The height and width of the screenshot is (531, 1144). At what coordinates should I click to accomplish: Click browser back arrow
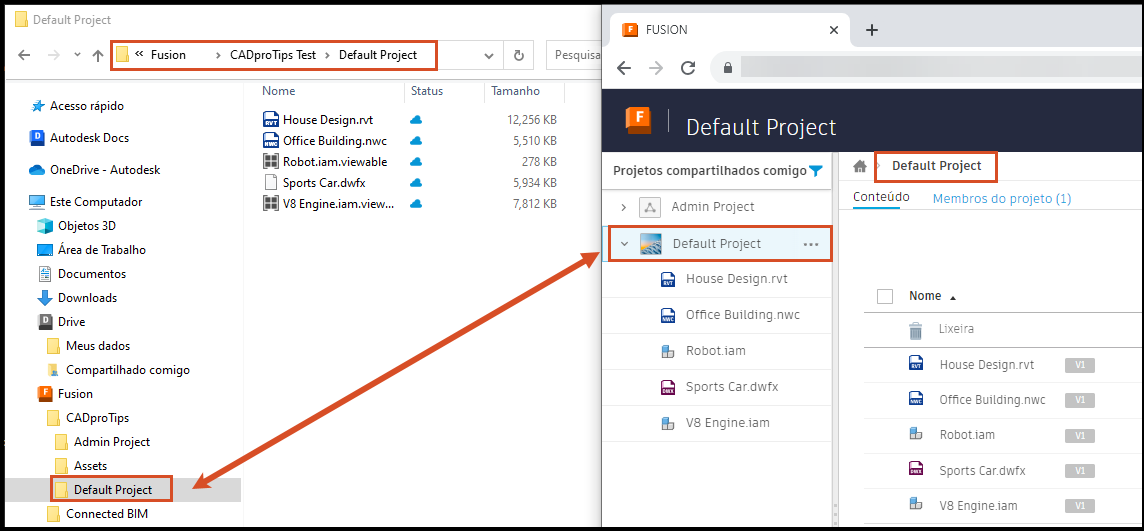(x=623, y=68)
